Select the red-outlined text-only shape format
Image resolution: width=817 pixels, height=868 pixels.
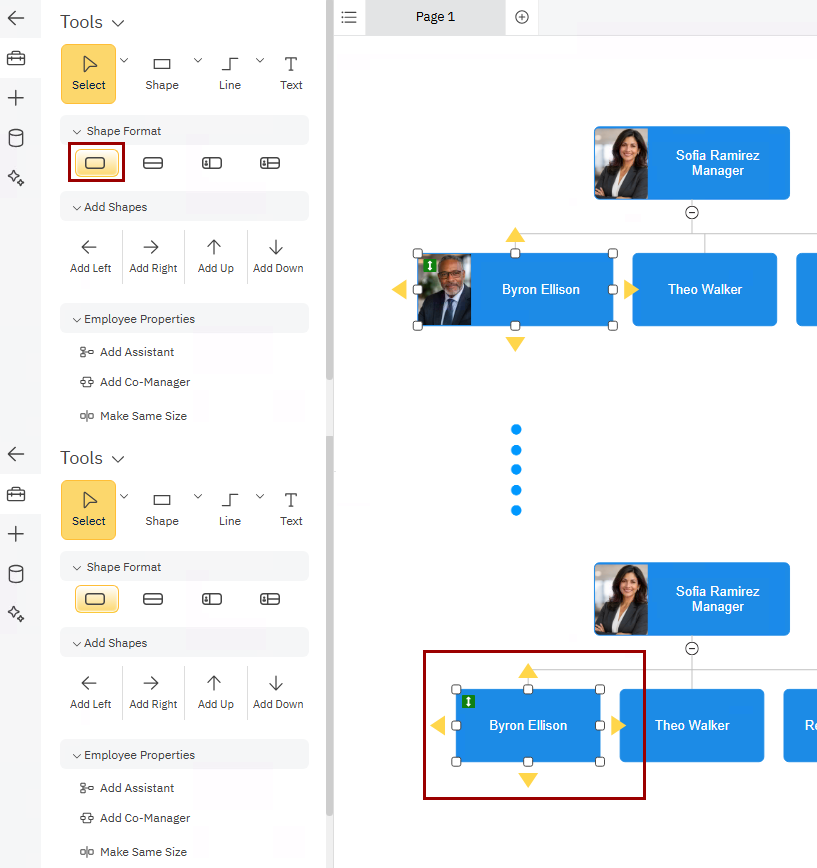(96, 163)
